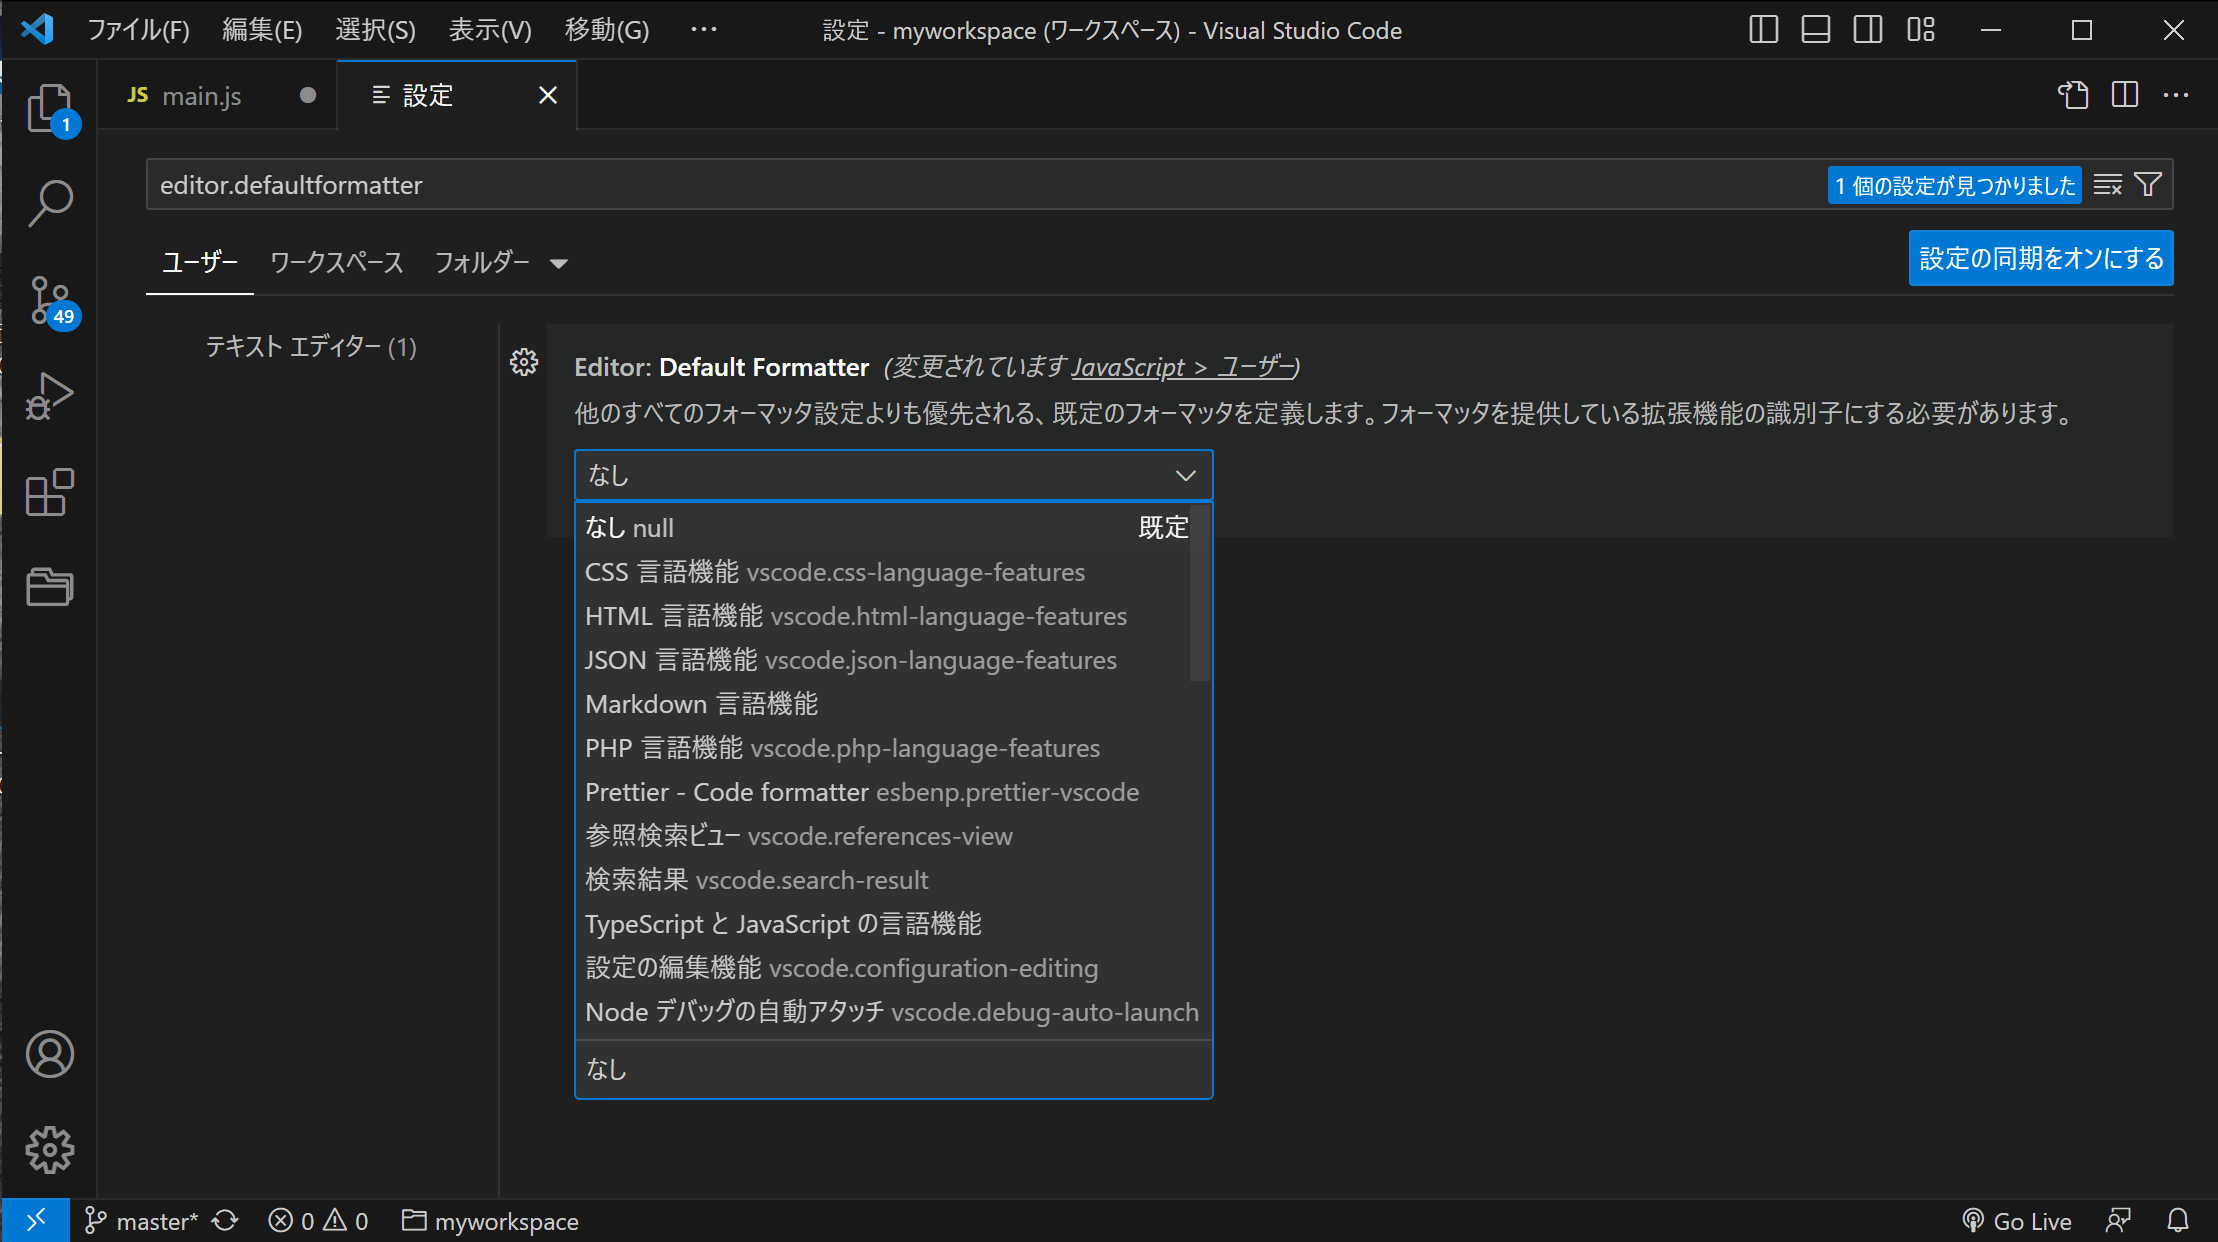This screenshot has width=2218, height=1242.
Task: Choose Markdown 言語機能 formatter
Action: pyautogui.click(x=893, y=703)
